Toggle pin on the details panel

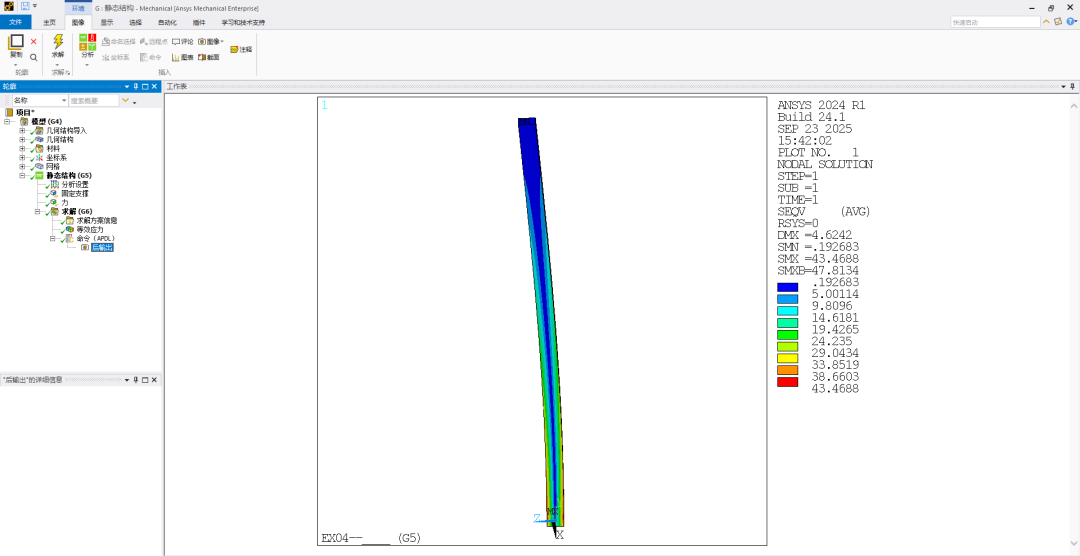[135, 380]
